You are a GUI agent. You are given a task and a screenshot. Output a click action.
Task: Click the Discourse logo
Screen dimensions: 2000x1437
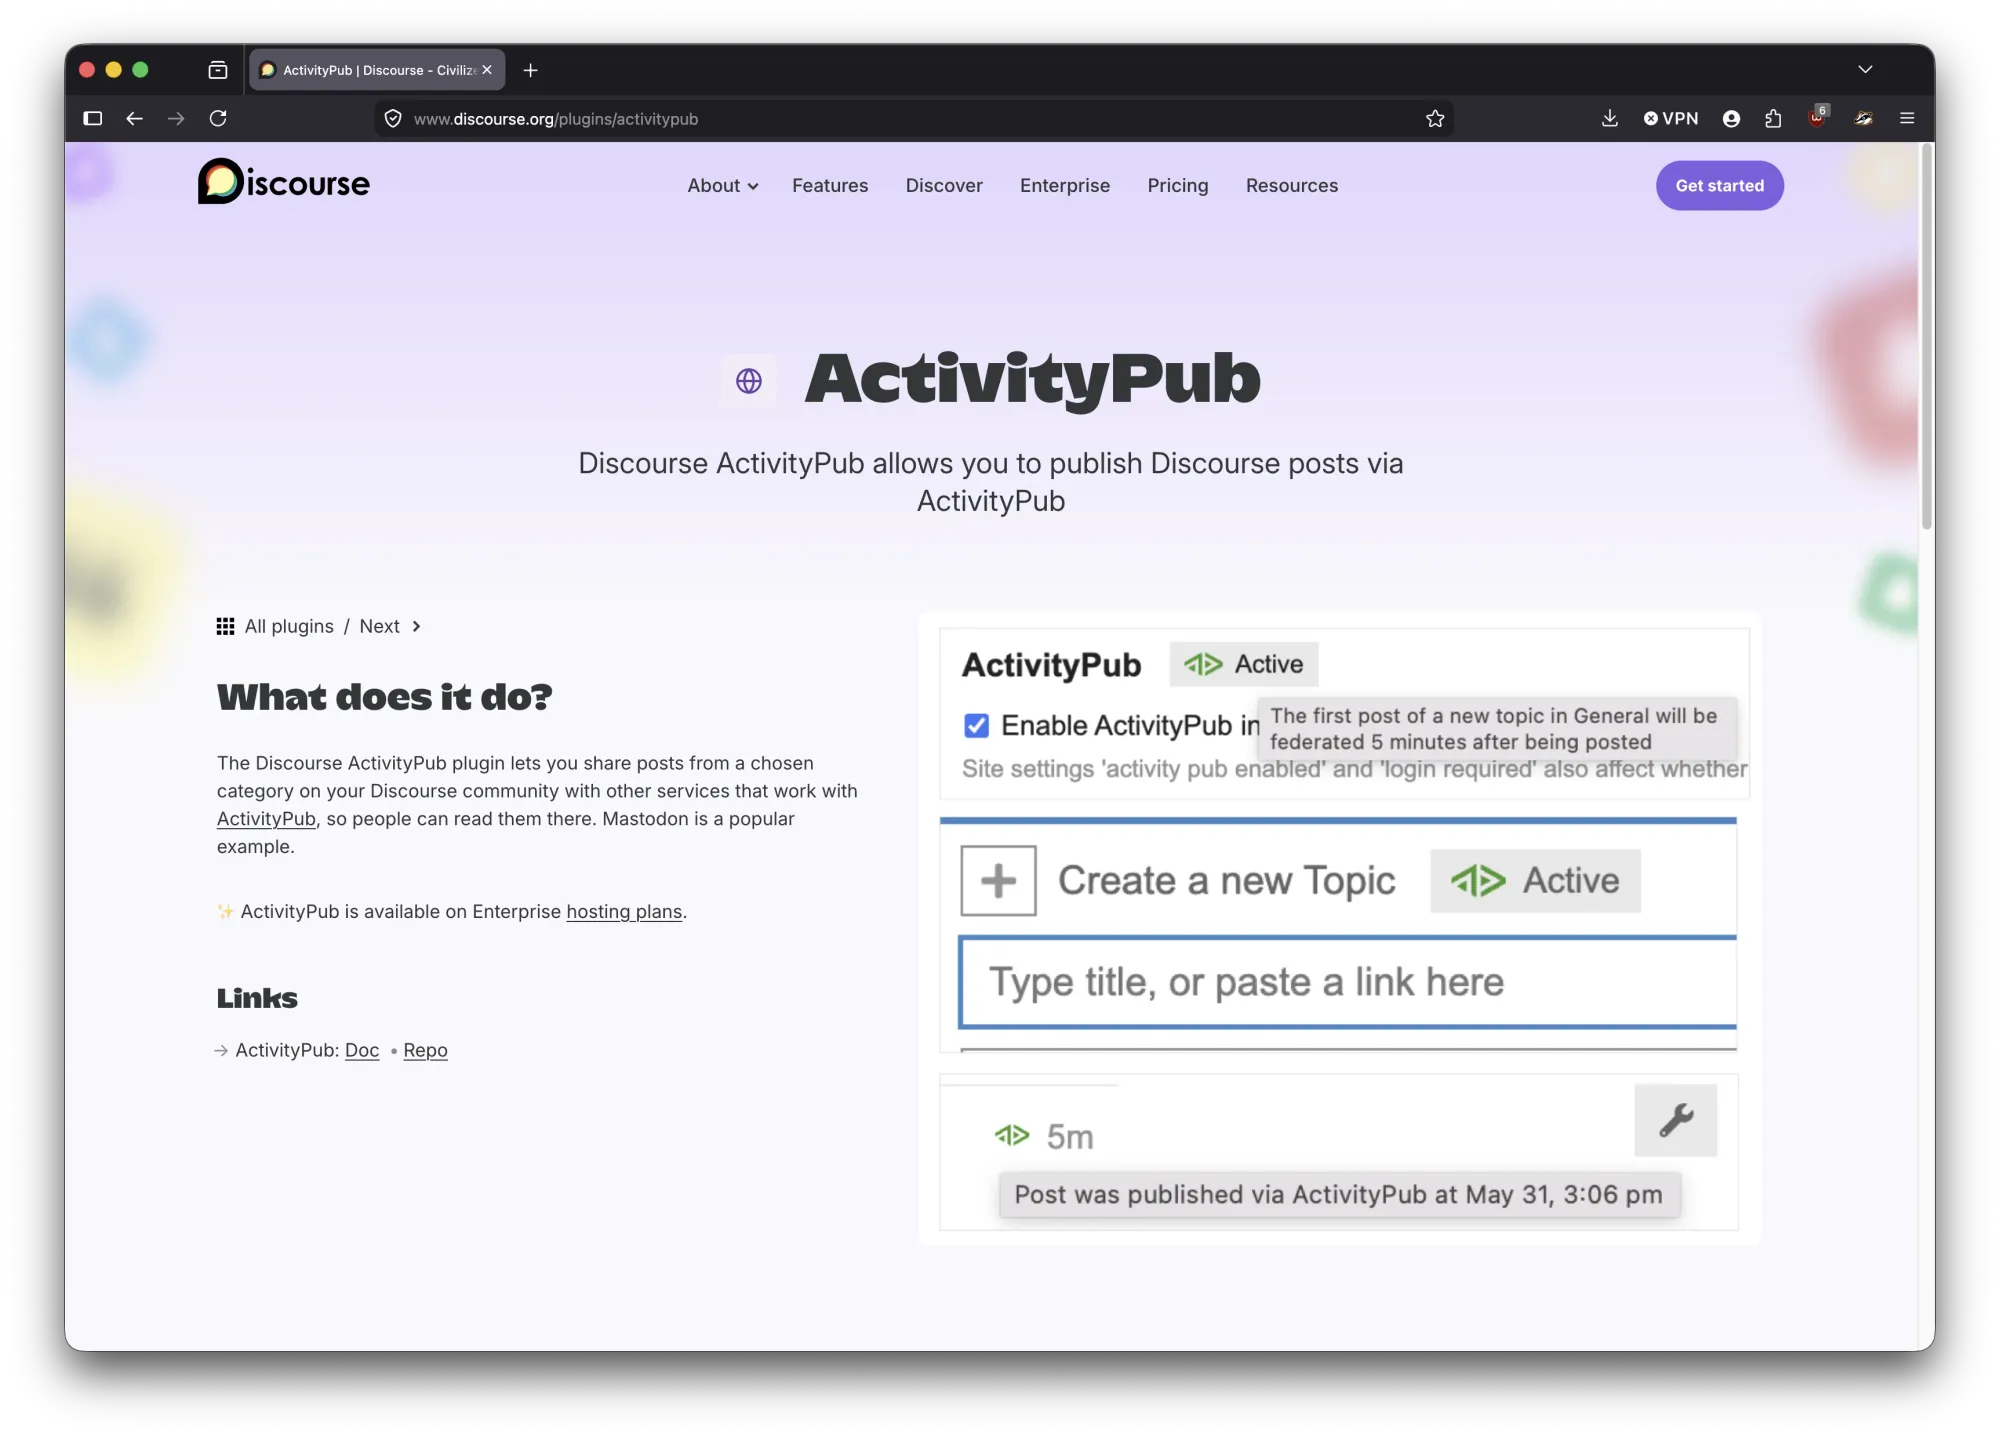point(284,182)
